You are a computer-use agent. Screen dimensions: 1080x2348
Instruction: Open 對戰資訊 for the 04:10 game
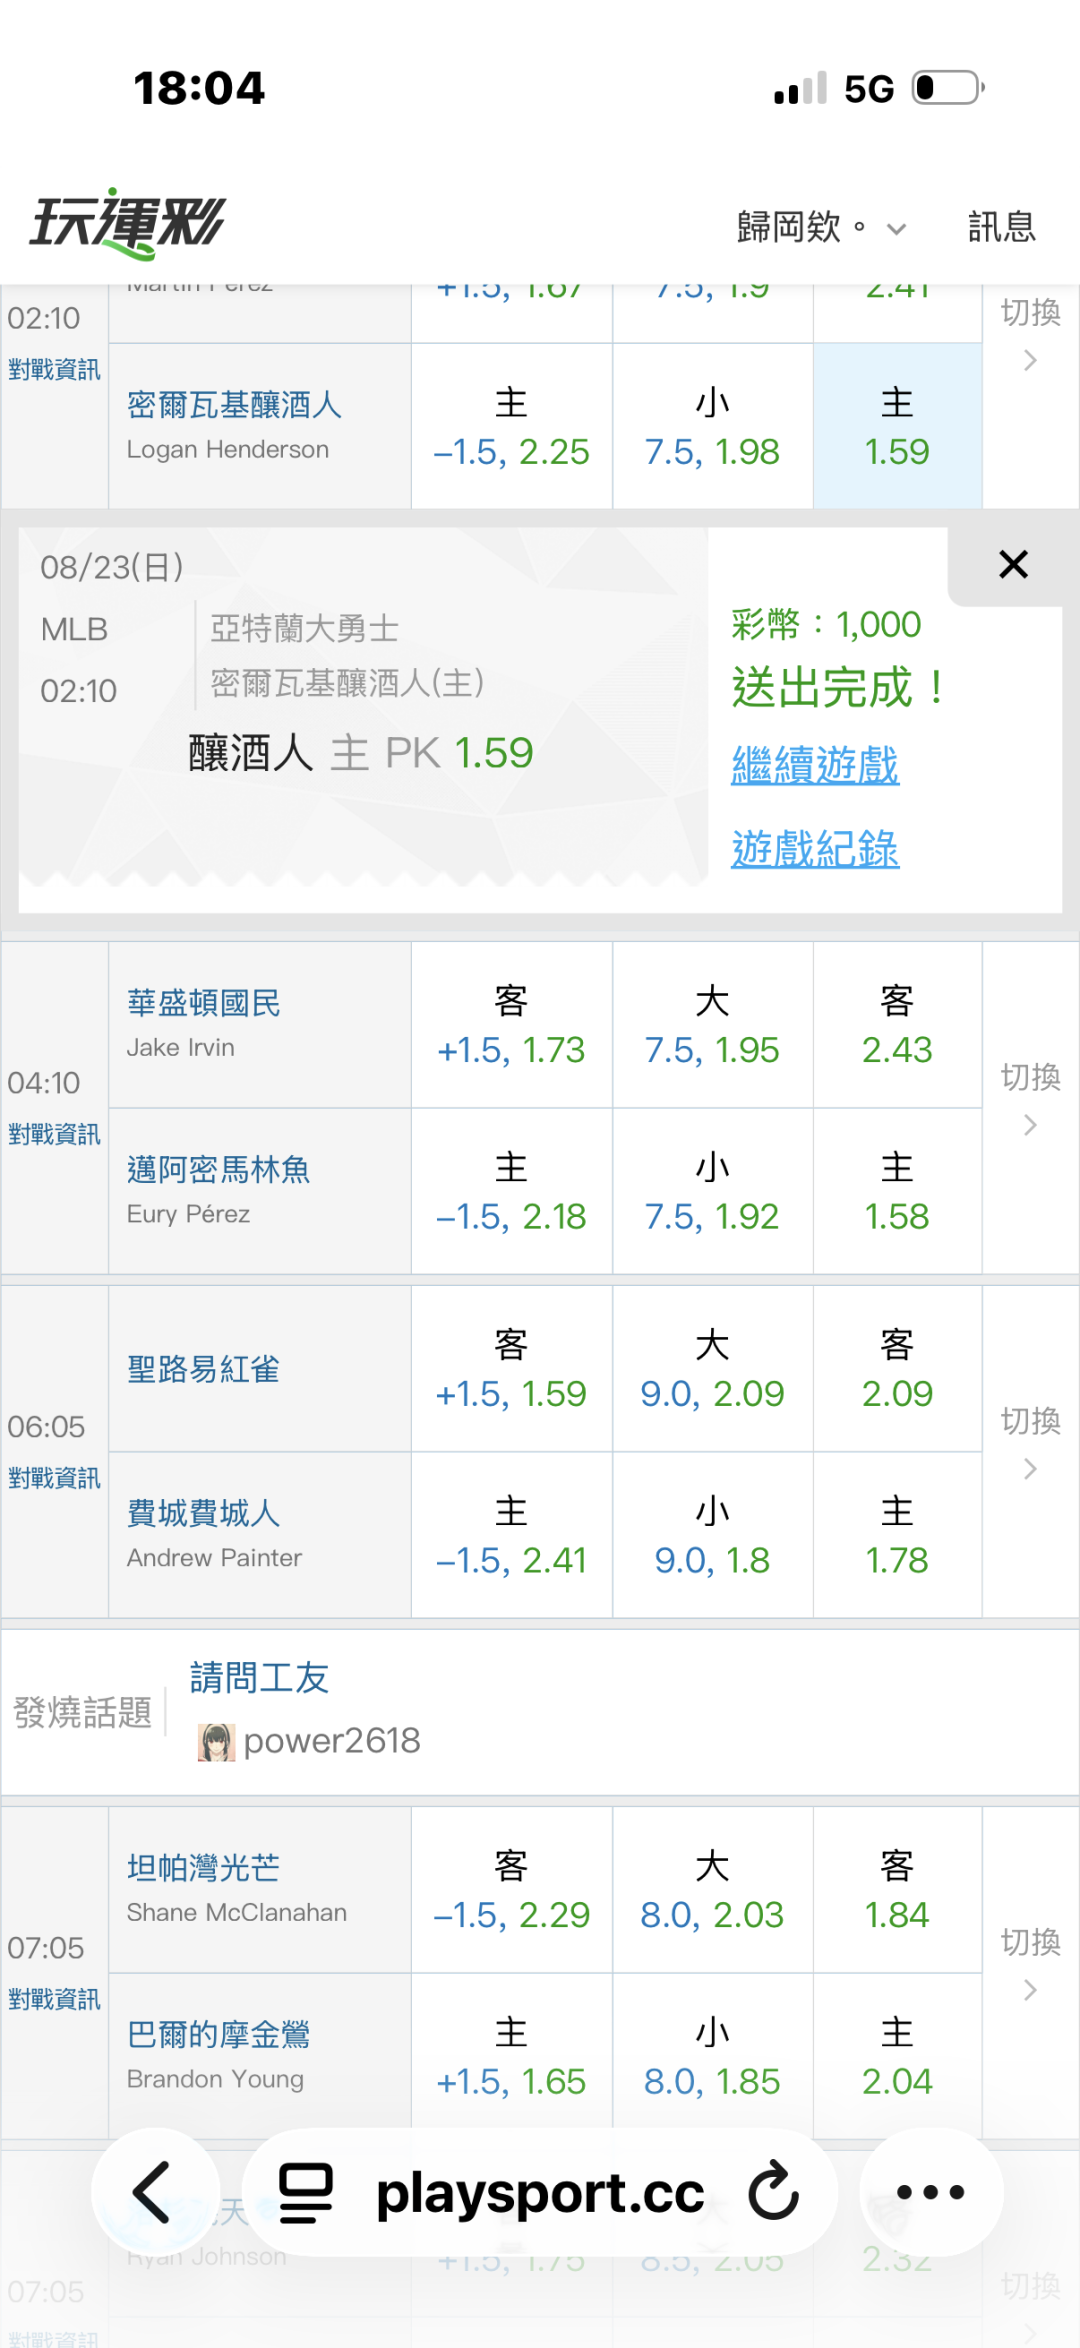(x=54, y=1134)
